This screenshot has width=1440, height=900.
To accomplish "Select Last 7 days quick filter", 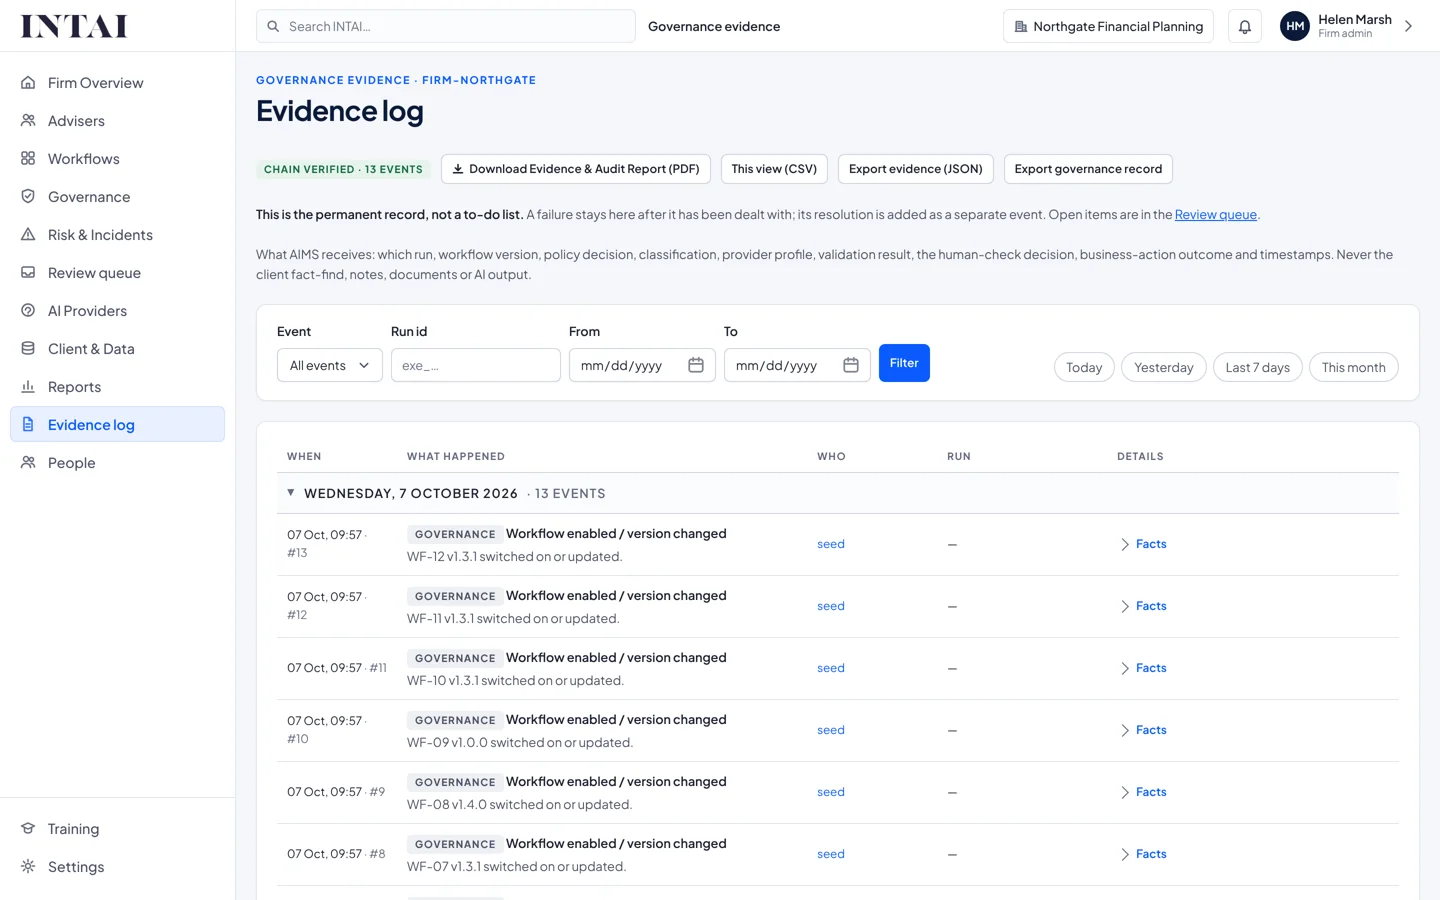I will pyautogui.click(x=1258, y=367).
